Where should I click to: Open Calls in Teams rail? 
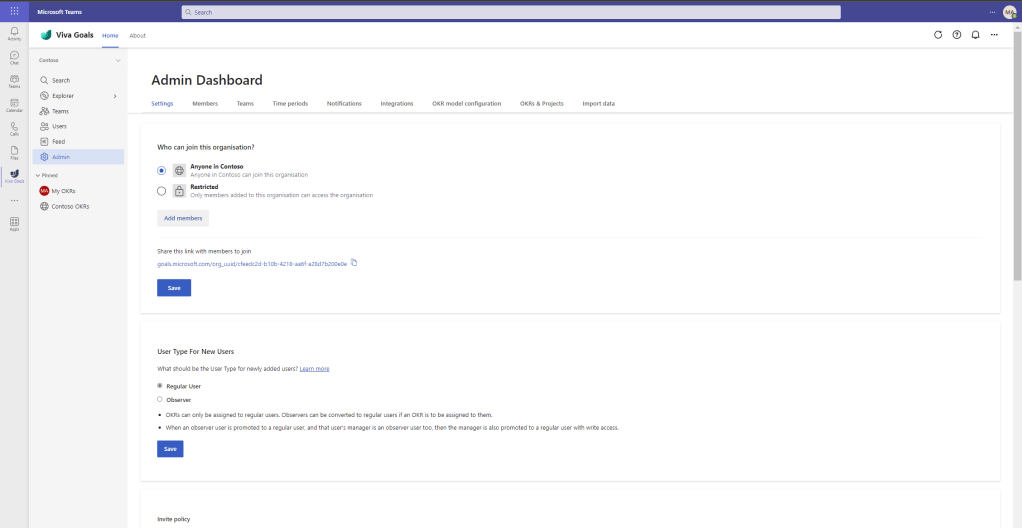(x=14, y=129)
